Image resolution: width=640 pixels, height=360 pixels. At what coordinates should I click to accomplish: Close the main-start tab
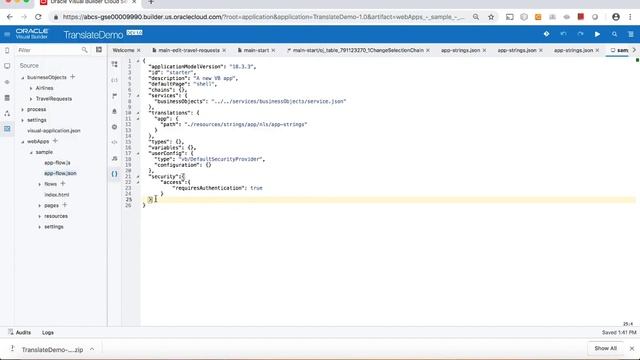273,50
